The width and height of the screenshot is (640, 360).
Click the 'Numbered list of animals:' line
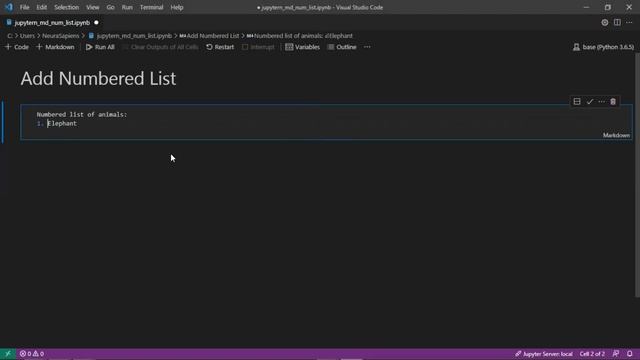(82, 115)
